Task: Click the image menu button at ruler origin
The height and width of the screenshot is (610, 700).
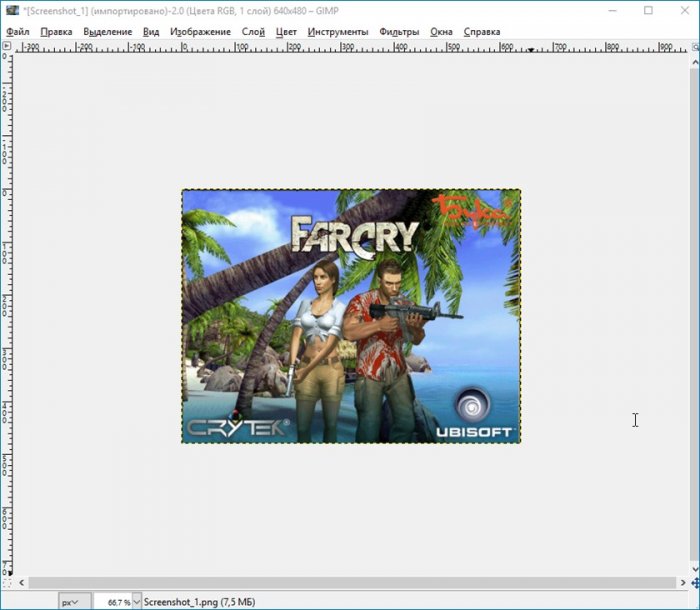Action: 6,46
